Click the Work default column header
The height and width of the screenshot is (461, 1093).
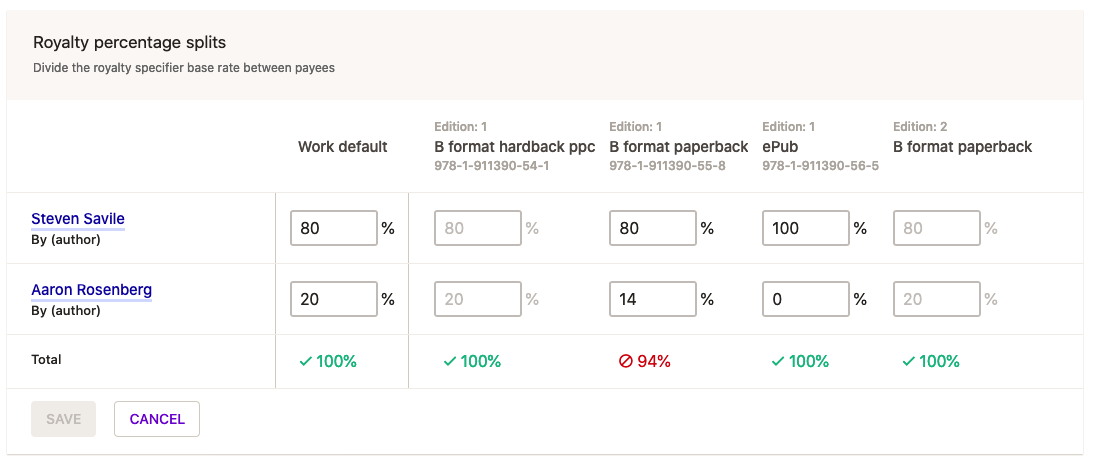342,147
